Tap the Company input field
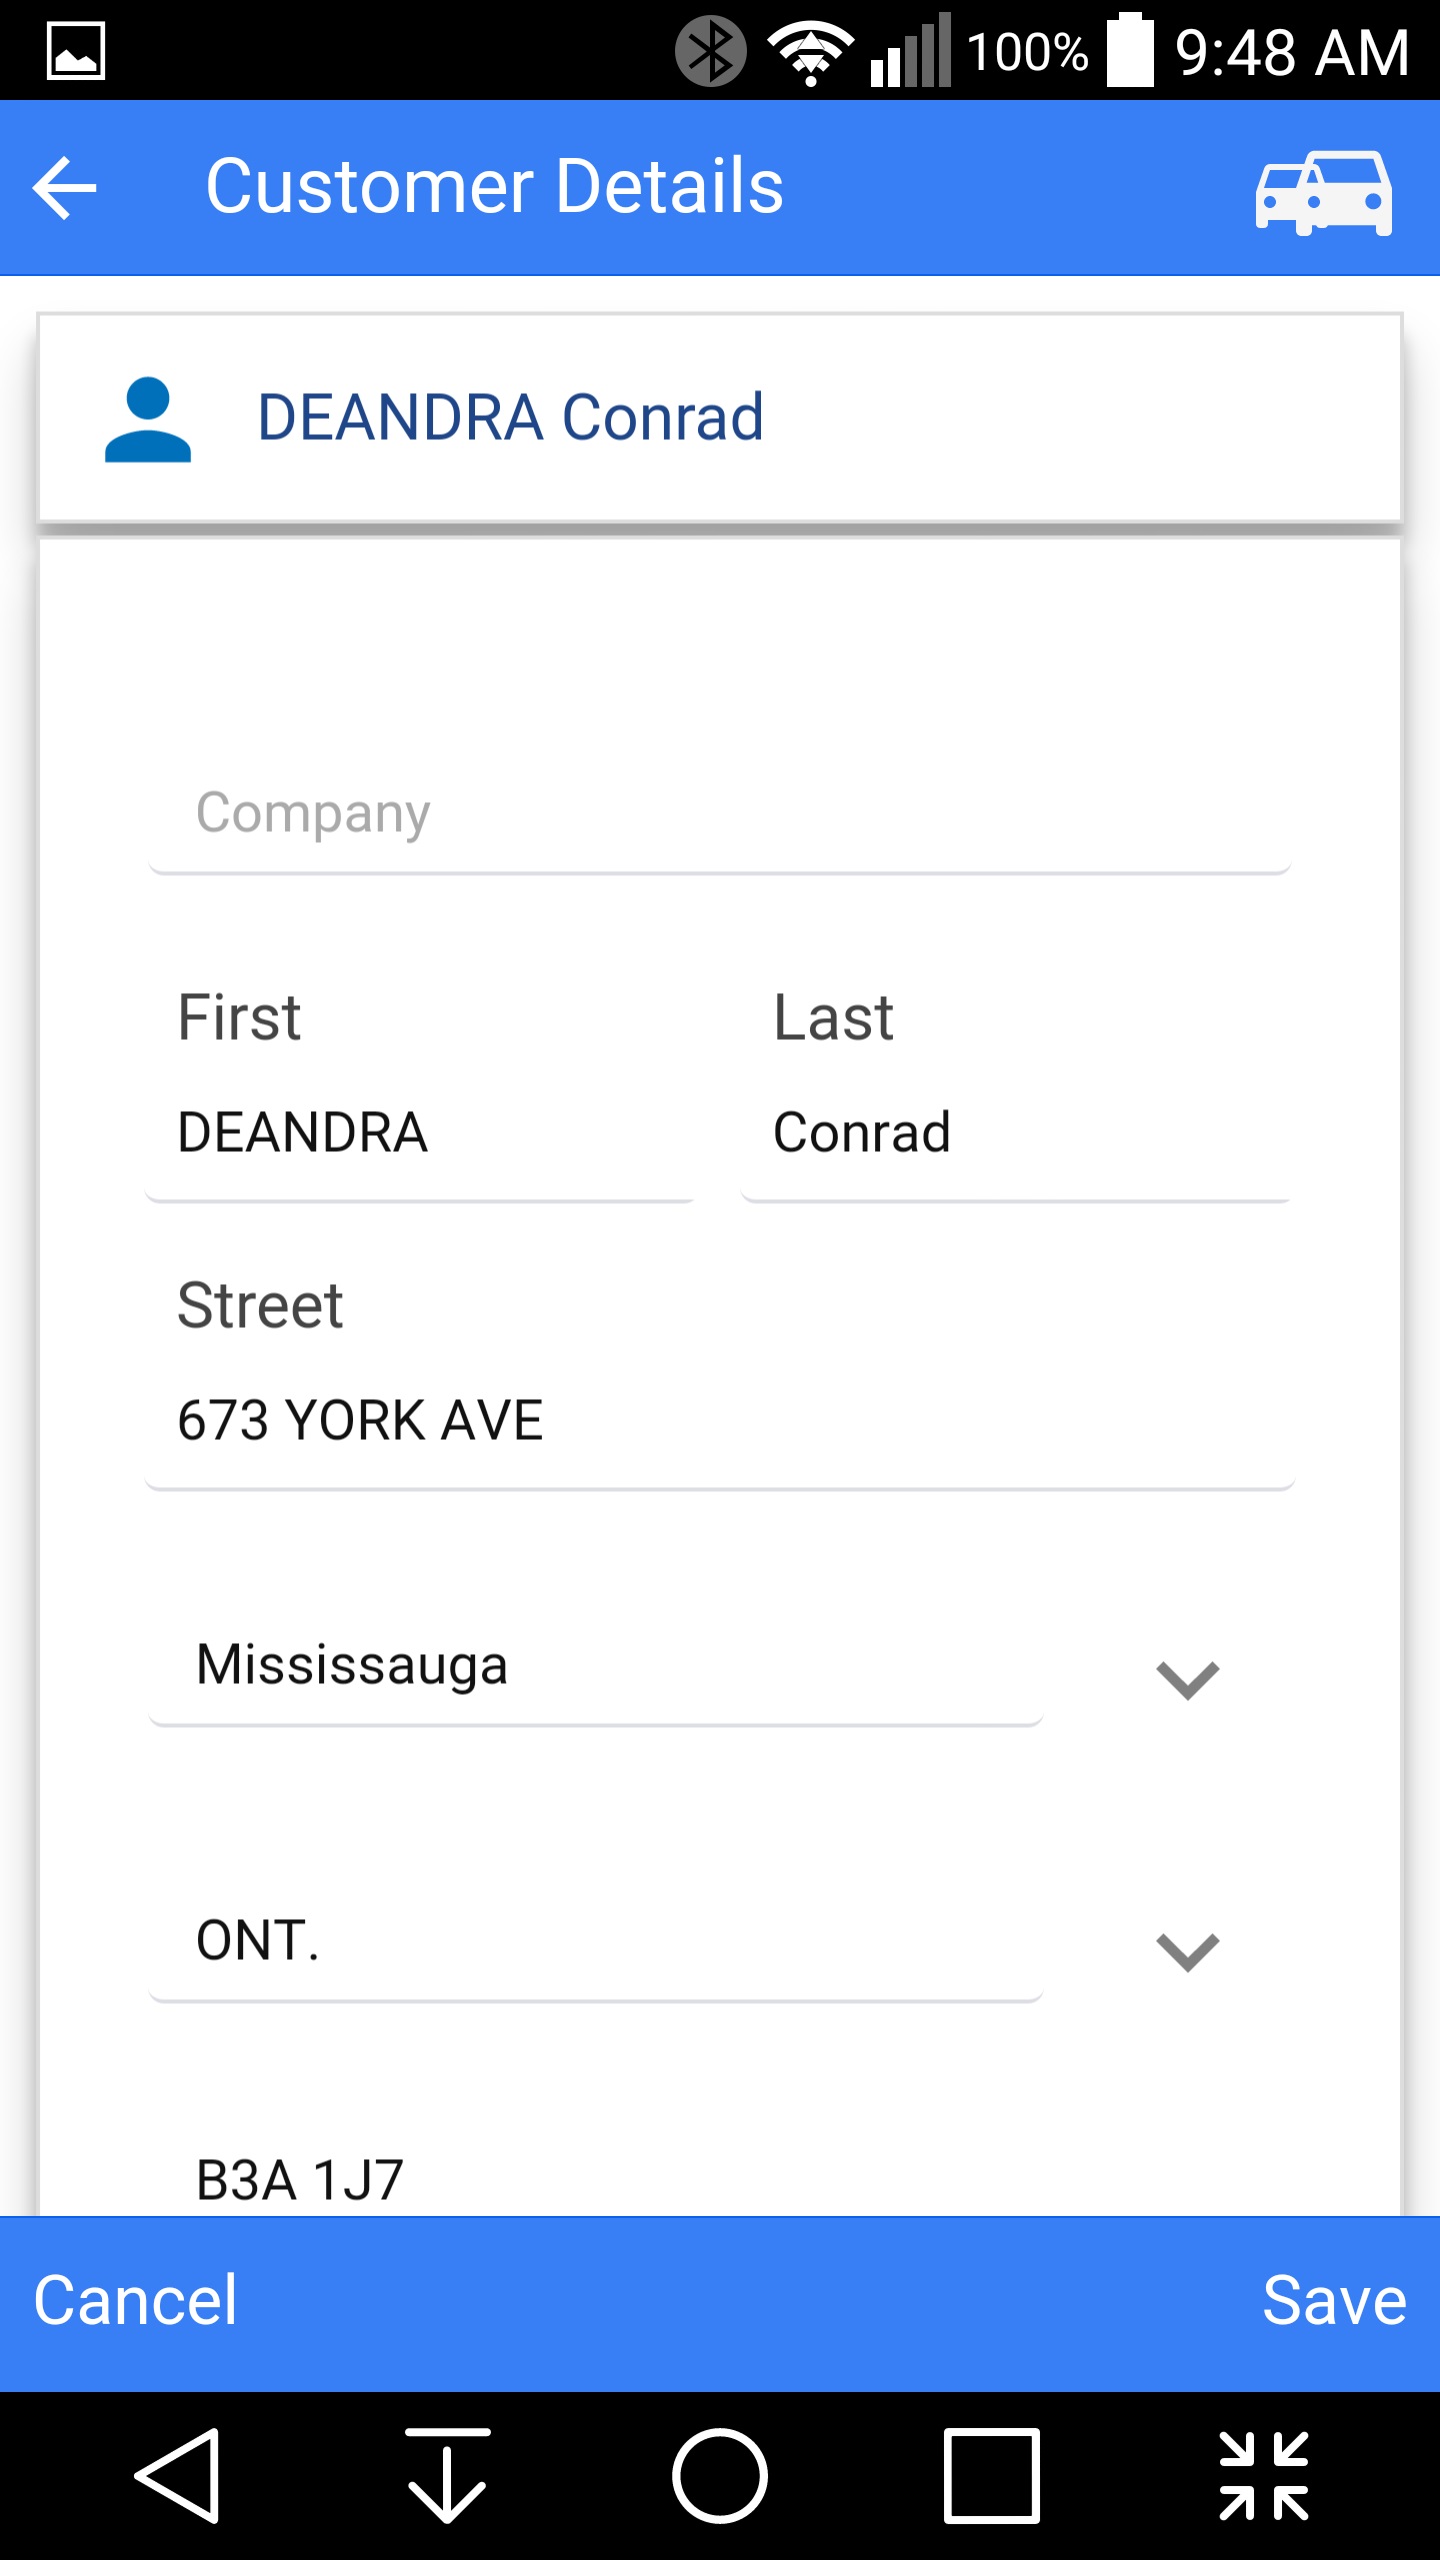Screen dimensions: 1440x2560 [x=720, y=813]
